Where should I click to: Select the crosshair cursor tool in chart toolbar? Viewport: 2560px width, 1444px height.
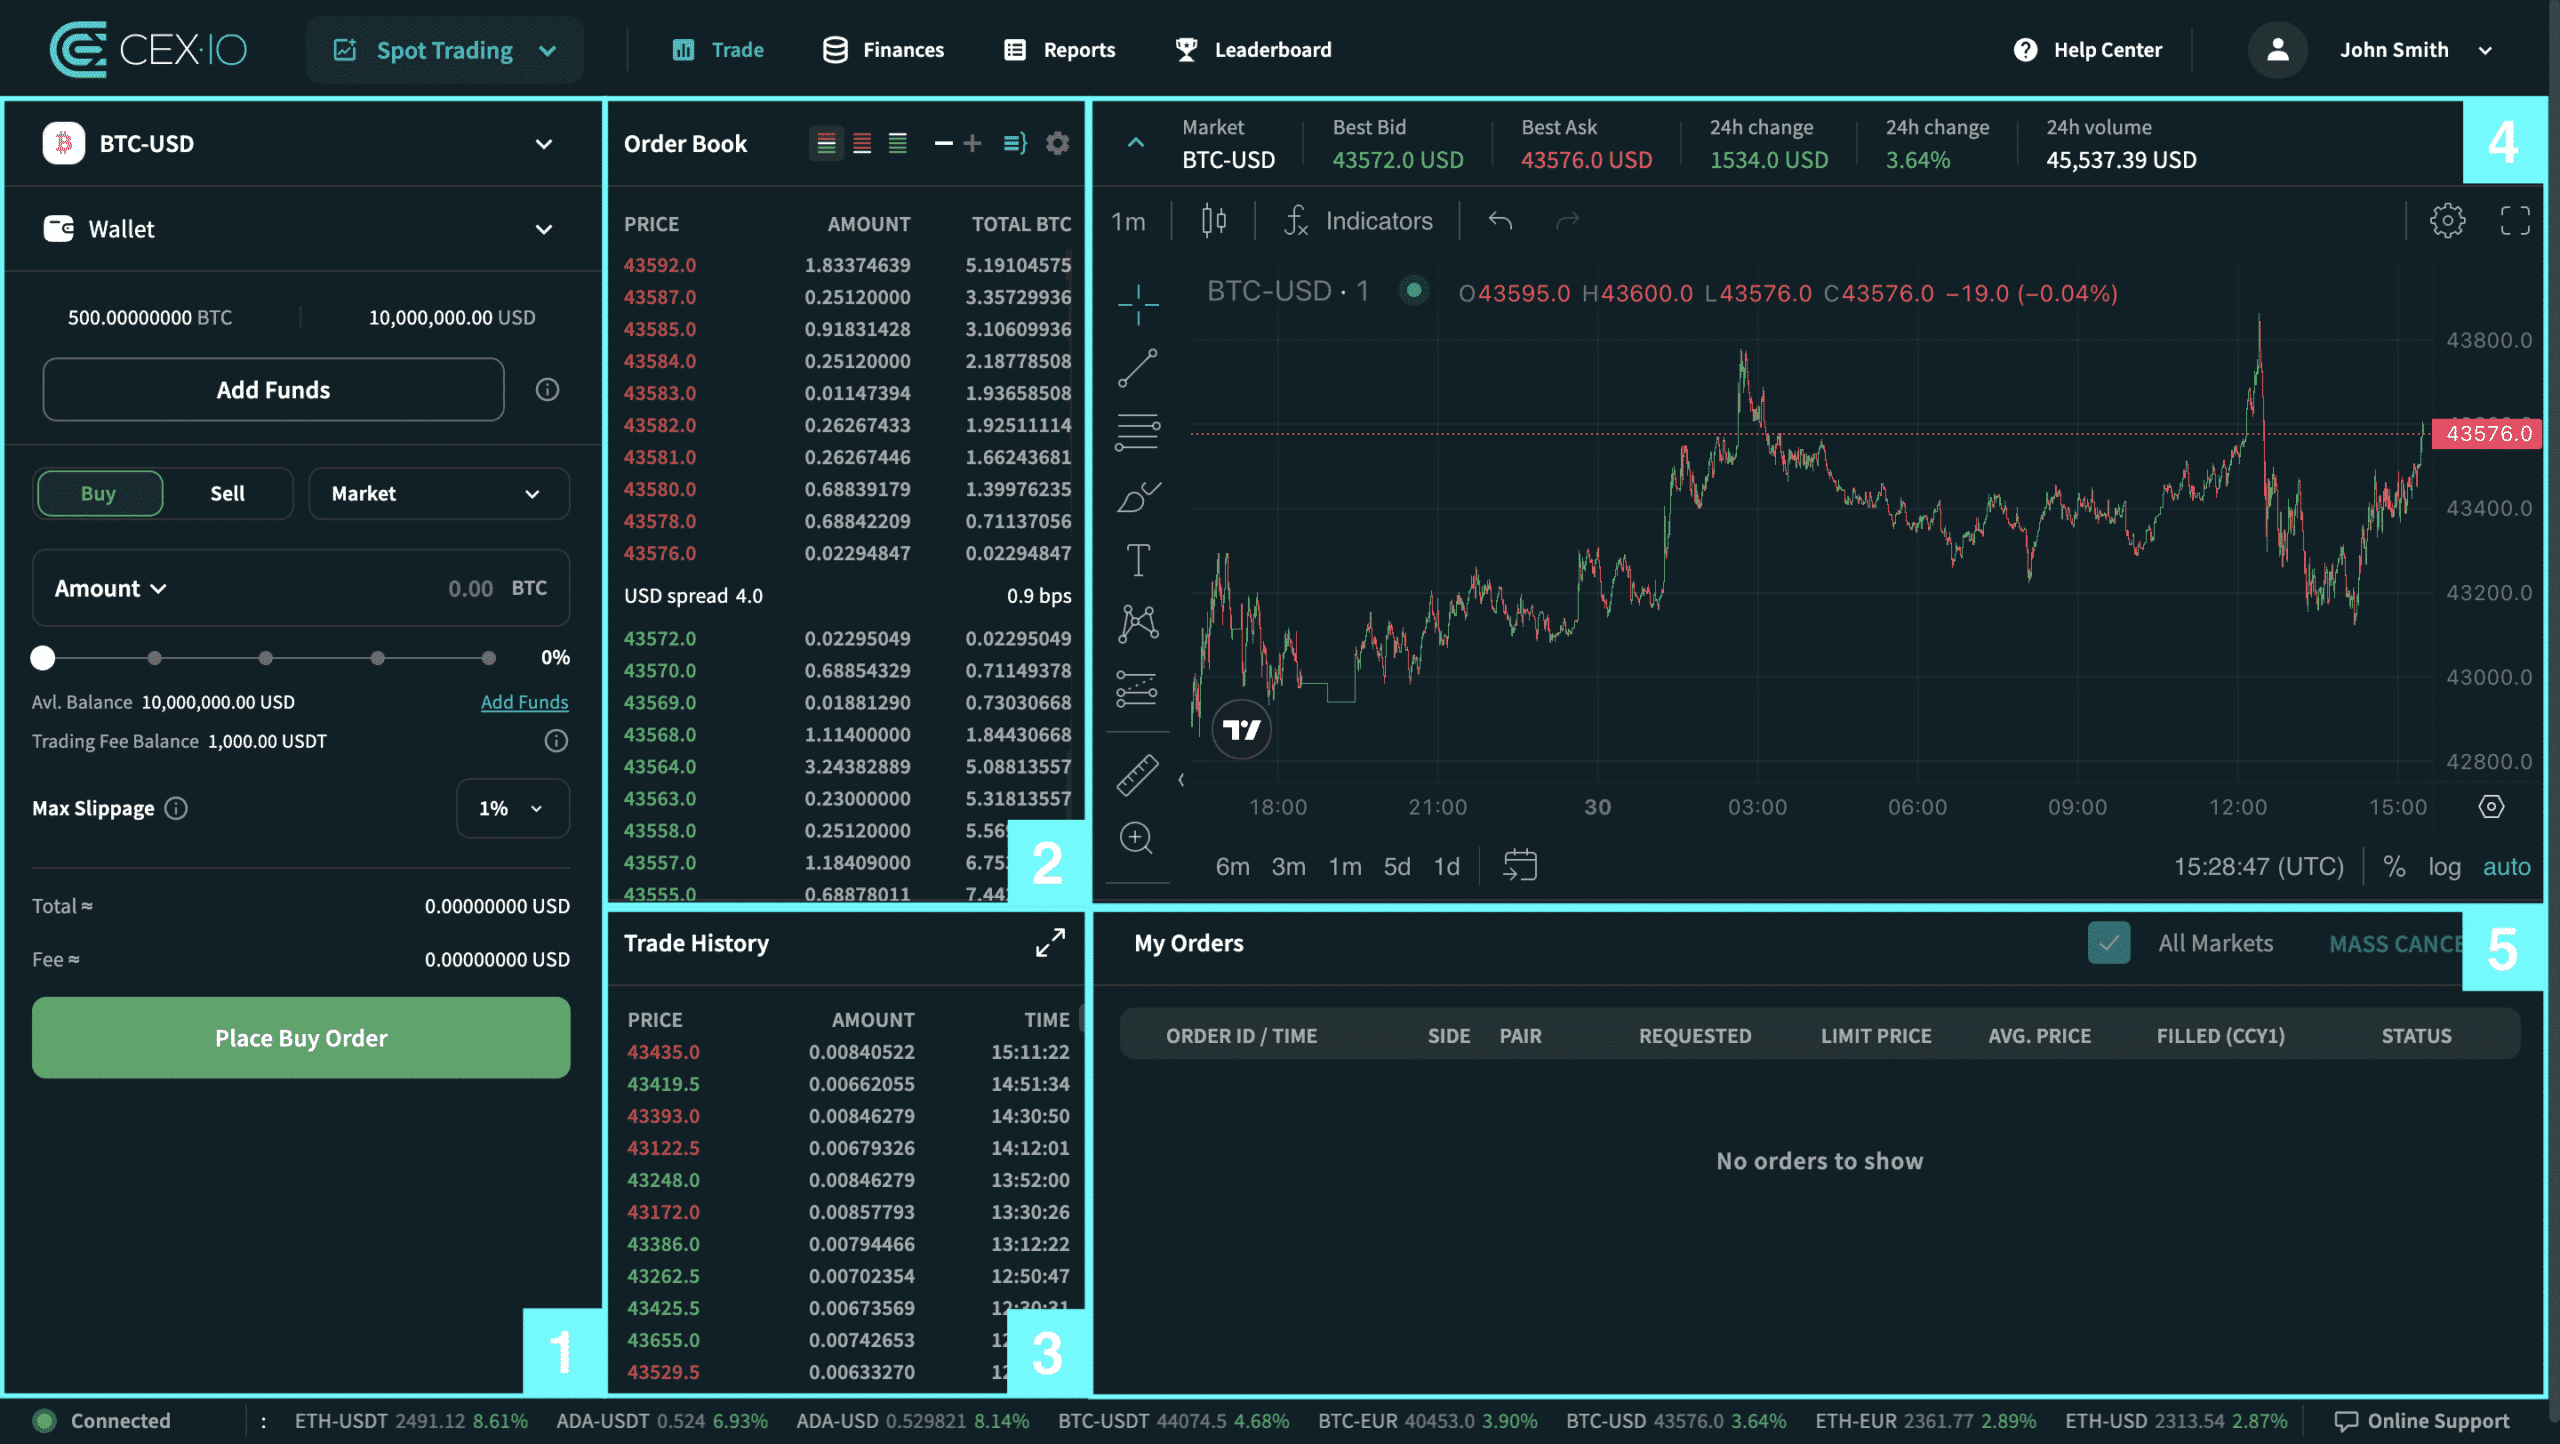pos(1138,303)
